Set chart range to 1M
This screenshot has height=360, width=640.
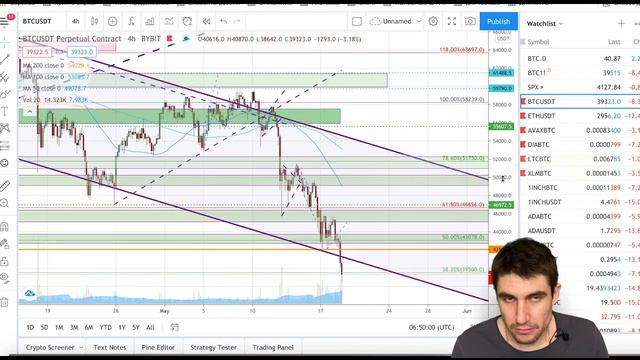59,327
